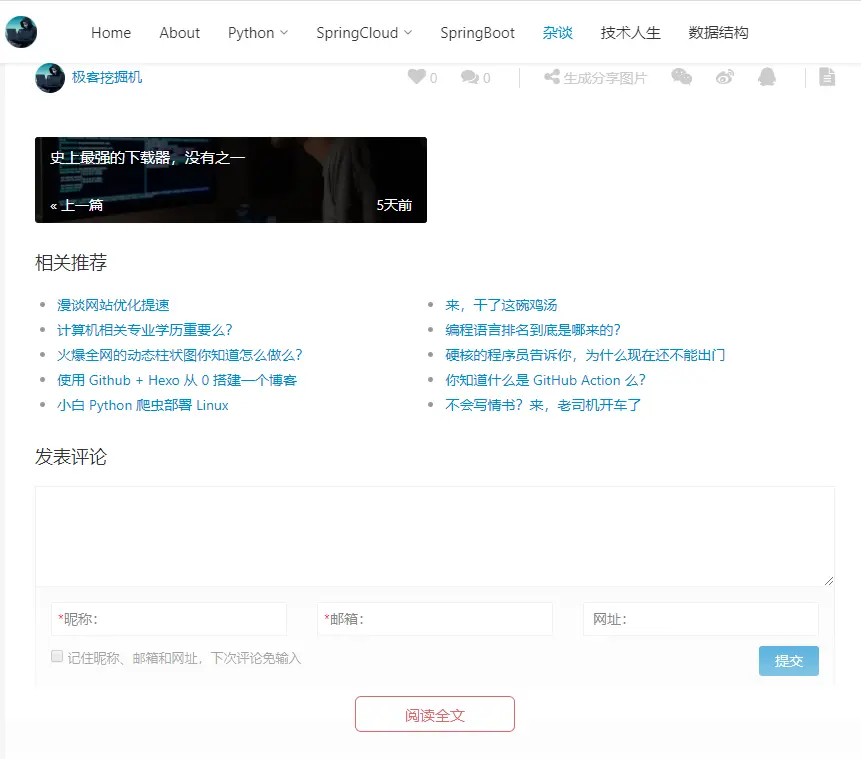Image resolution: width=861 pixels, height=759 pixels.
Task: Tick the 记住昵称、邮箱和网址 checkbox
Action: [57, 656]
